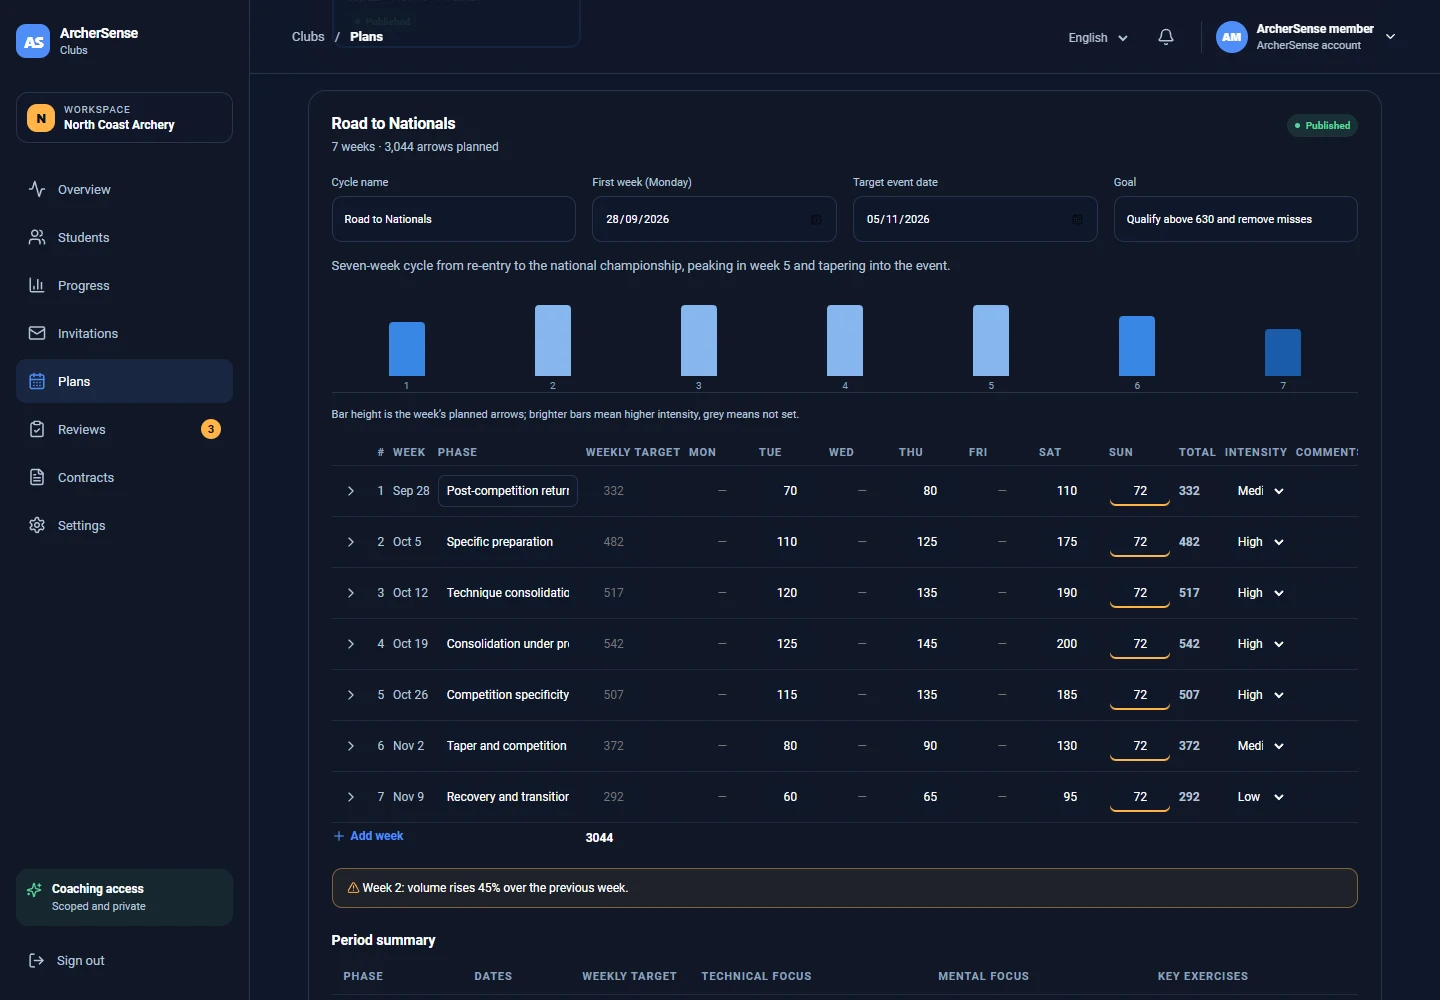This screenshot has height=1000, width=1440.
Task: Click the Competition specificity phase cell
Action: [508, 695]
